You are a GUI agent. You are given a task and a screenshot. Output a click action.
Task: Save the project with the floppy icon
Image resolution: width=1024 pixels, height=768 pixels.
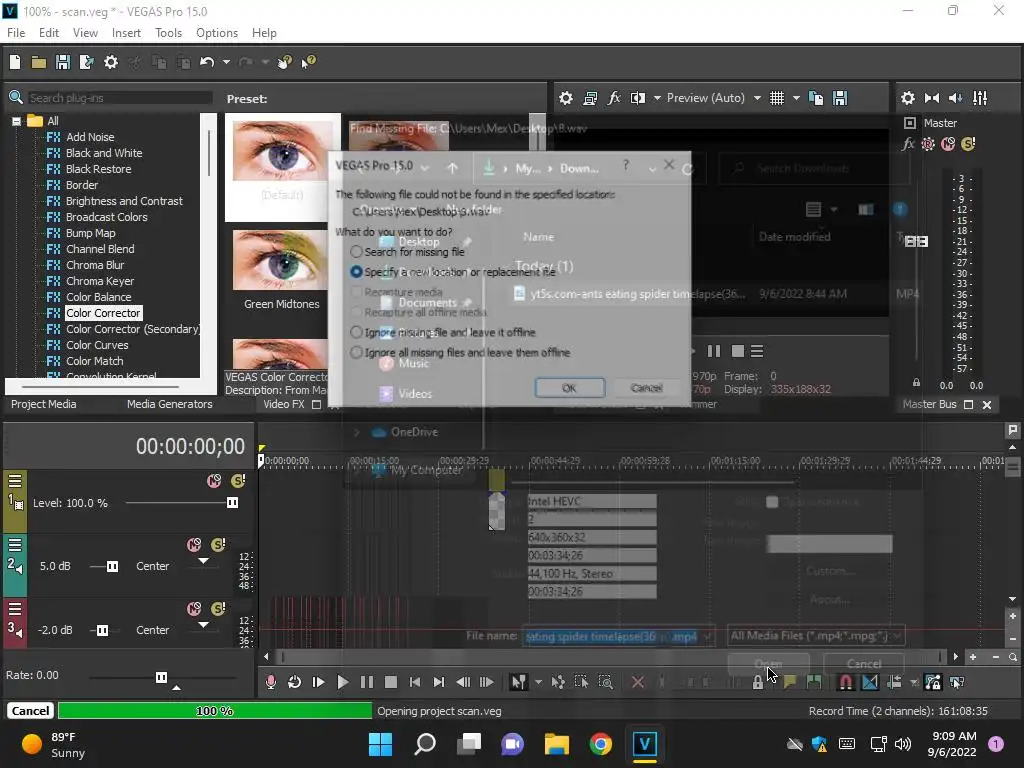(x=63, y=62)
